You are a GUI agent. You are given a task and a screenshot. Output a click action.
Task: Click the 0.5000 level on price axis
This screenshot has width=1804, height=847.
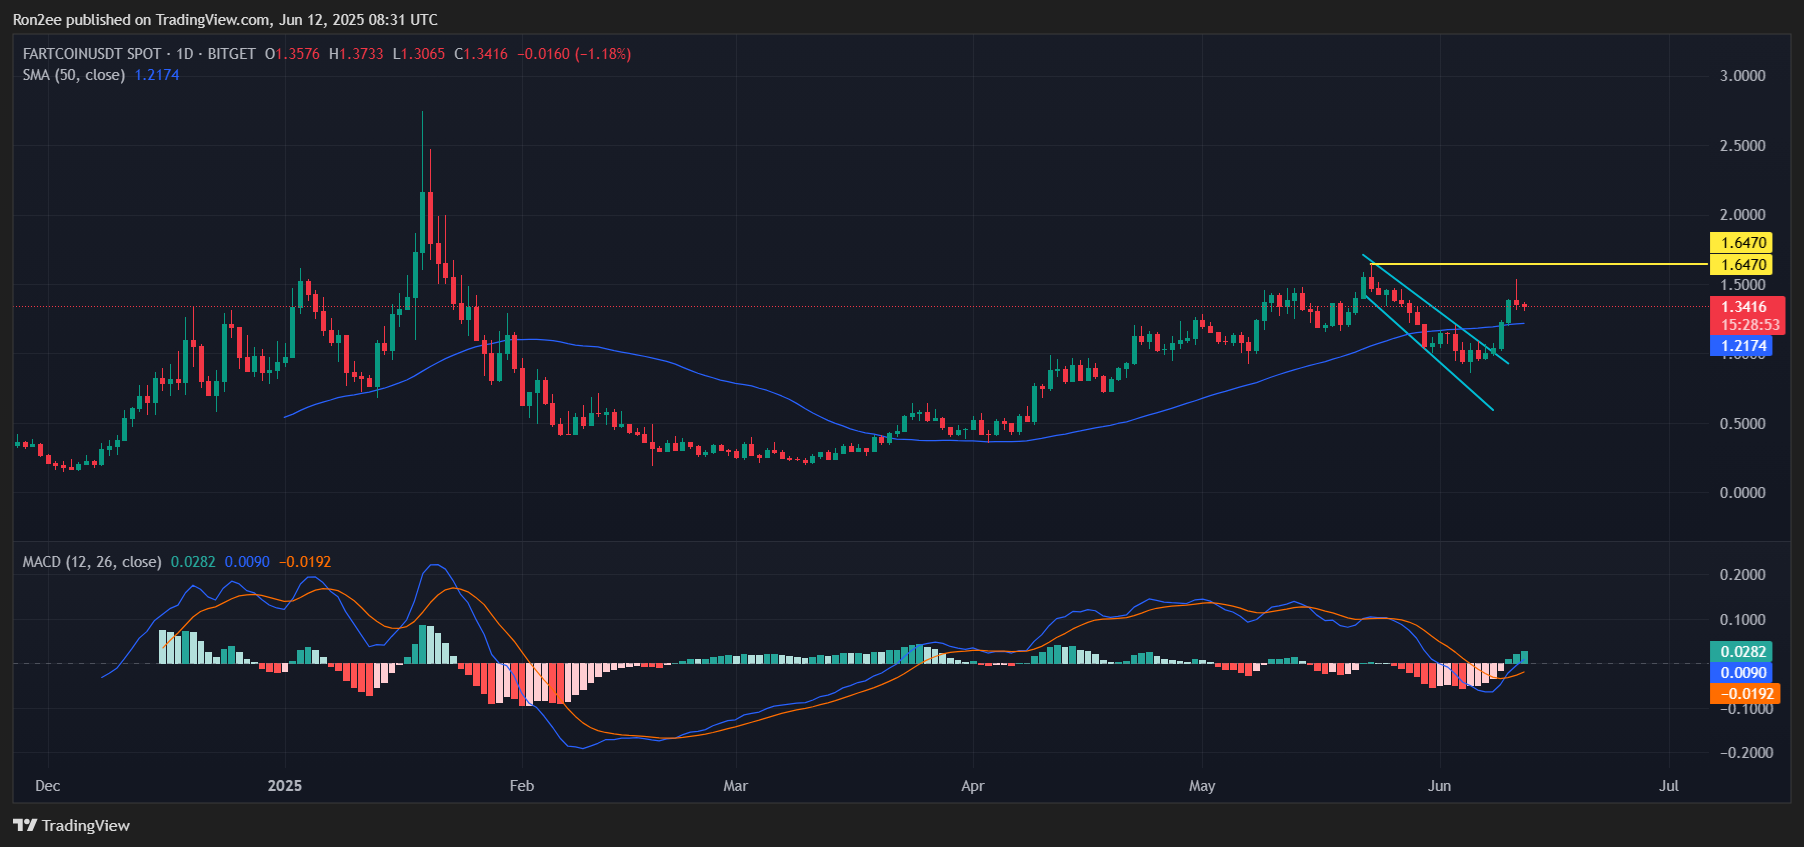click(x=1742, y=424)
